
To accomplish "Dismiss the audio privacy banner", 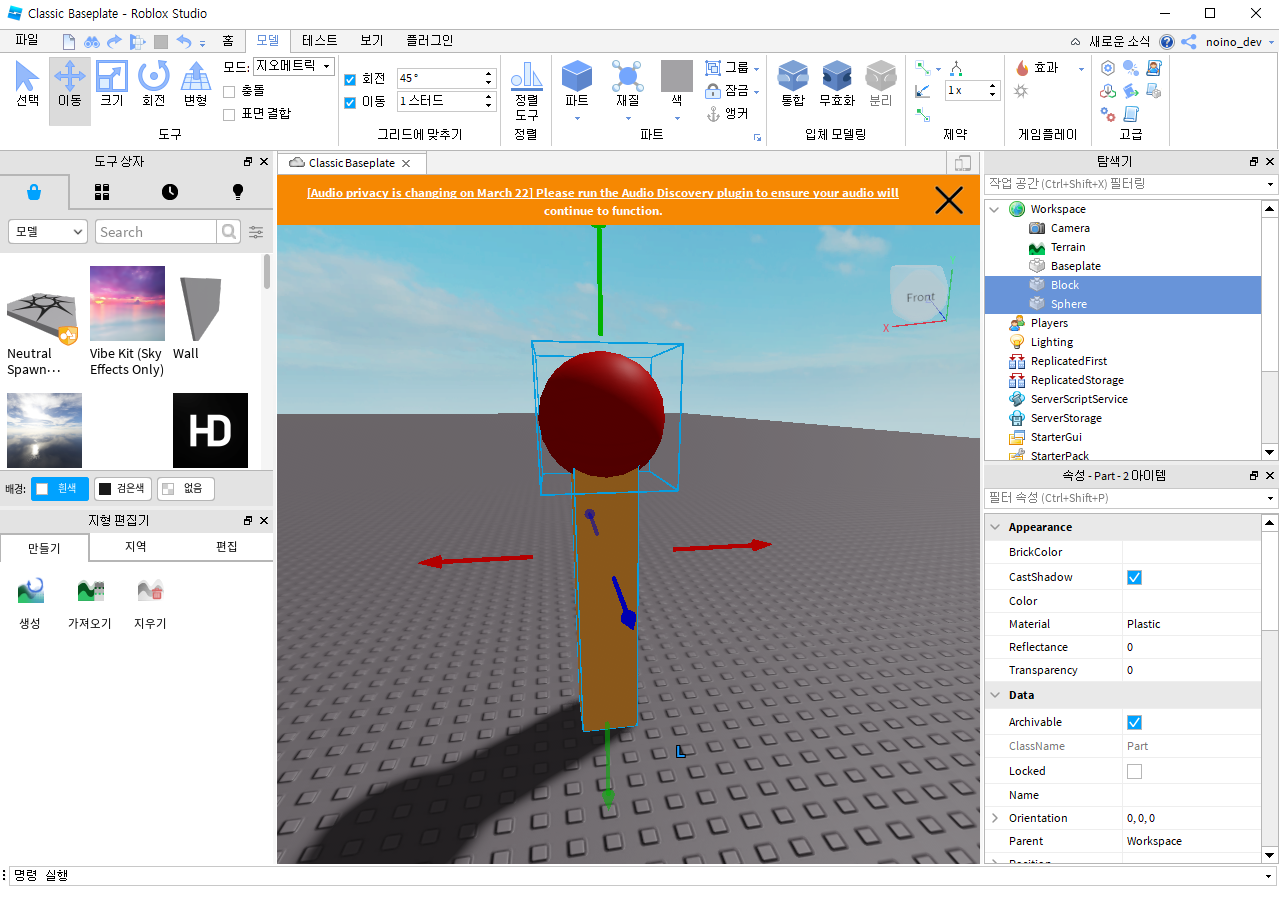I will pyautogui.click(x=948, y=200).
